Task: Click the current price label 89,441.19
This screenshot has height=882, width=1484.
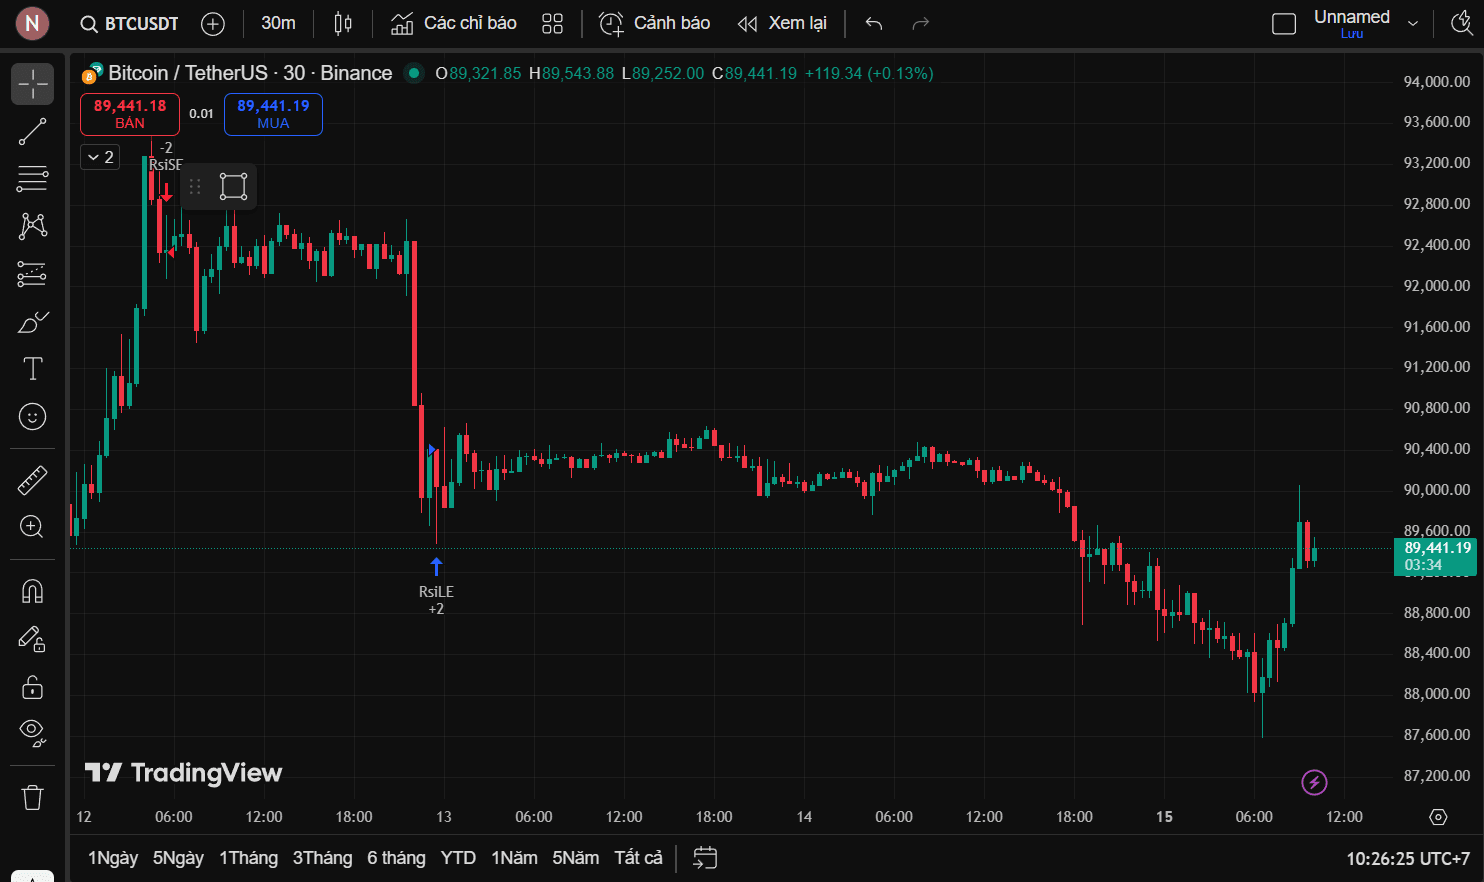Action: 1436,556
